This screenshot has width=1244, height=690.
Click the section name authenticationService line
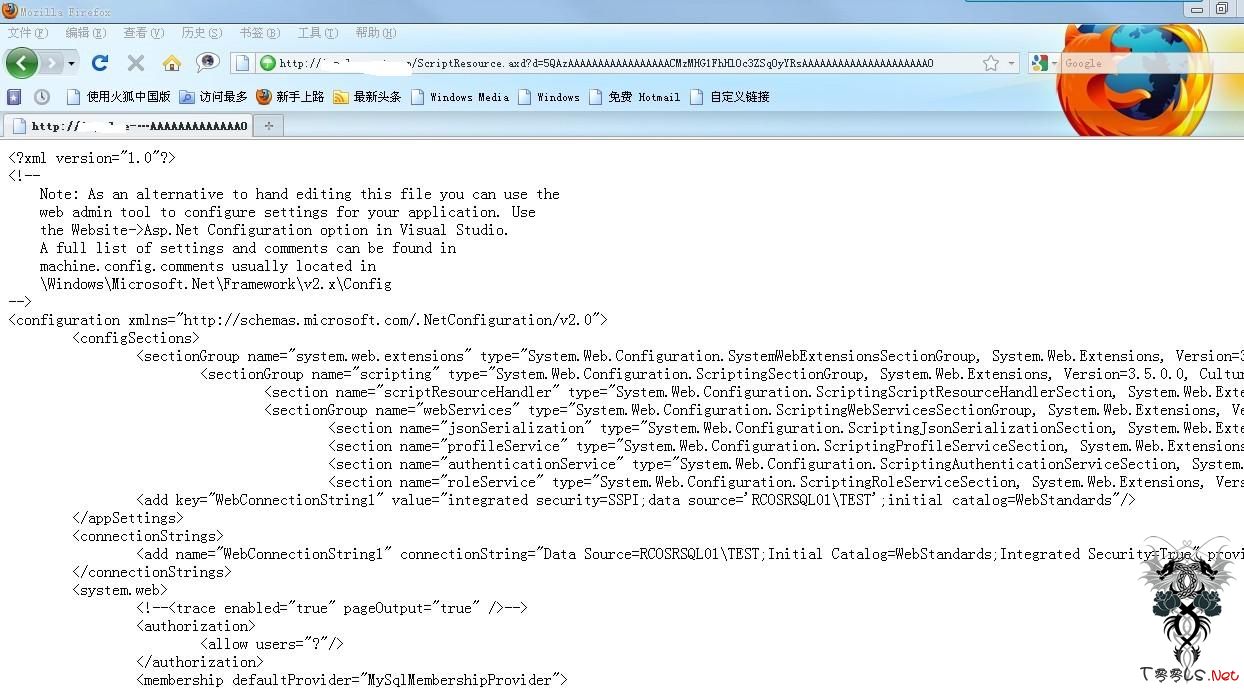[786, 464]
